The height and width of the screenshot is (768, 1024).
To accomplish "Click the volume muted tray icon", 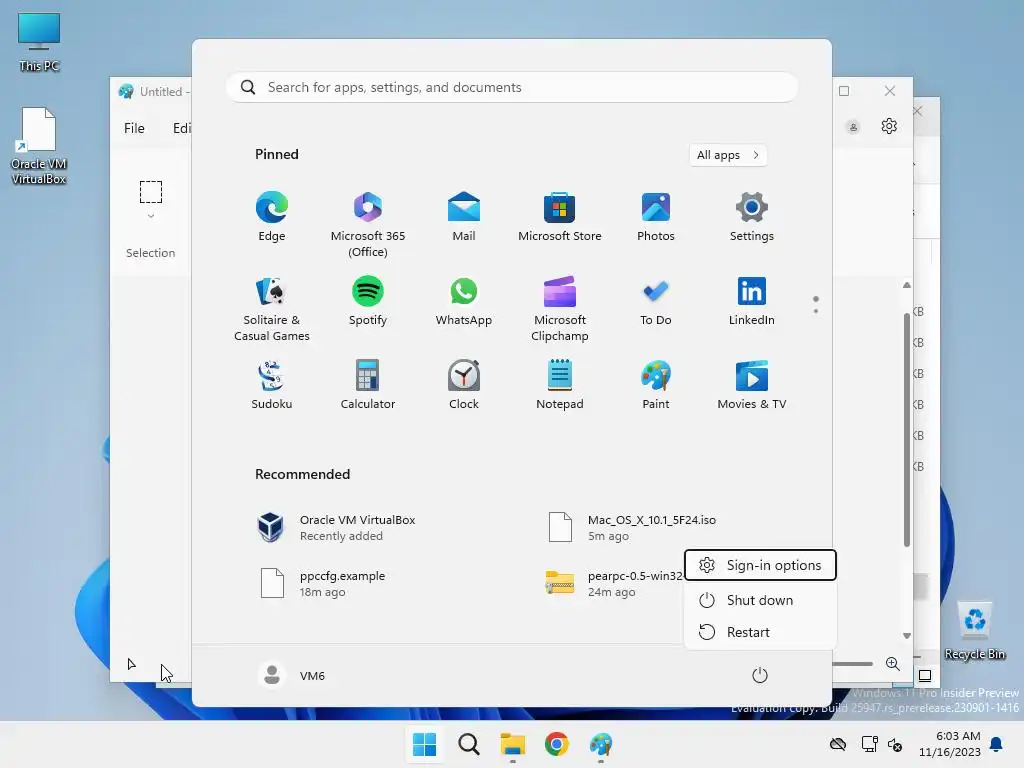I will (x=895, y=744).
